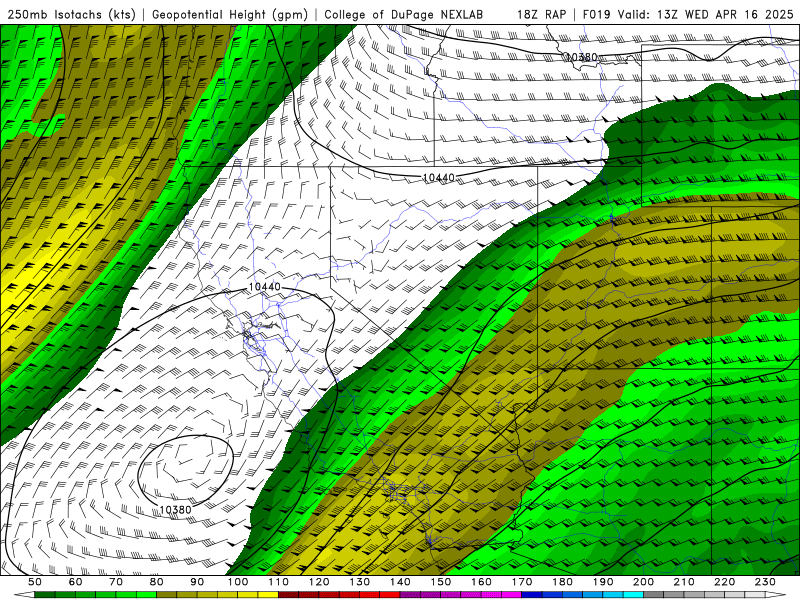Click the 90 value on the color scale
800x600 pixels.
[x=197, y=582]
